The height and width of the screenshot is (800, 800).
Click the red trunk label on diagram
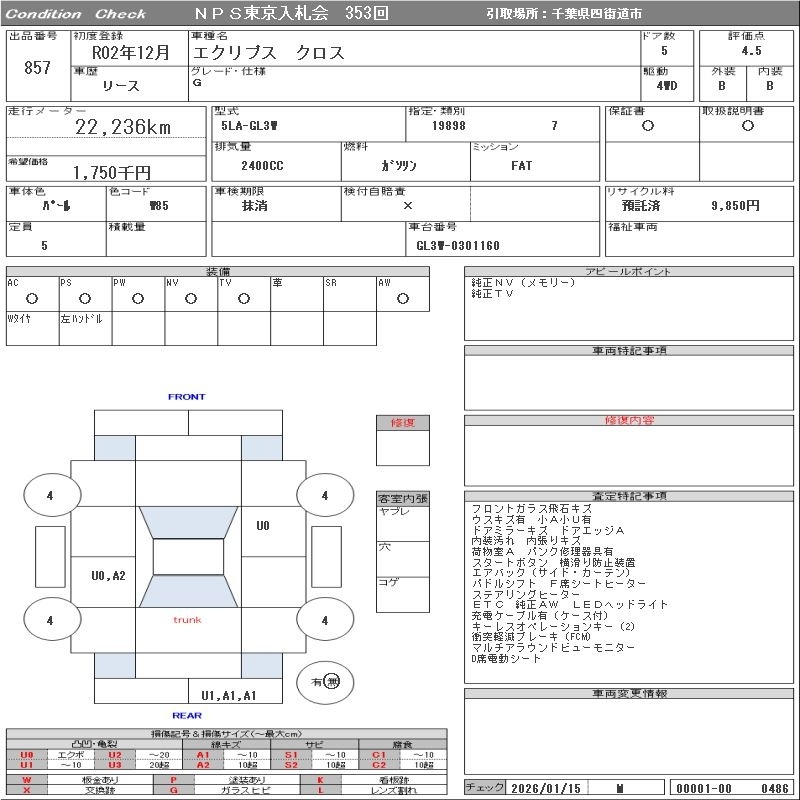click(x=187, y=620)
